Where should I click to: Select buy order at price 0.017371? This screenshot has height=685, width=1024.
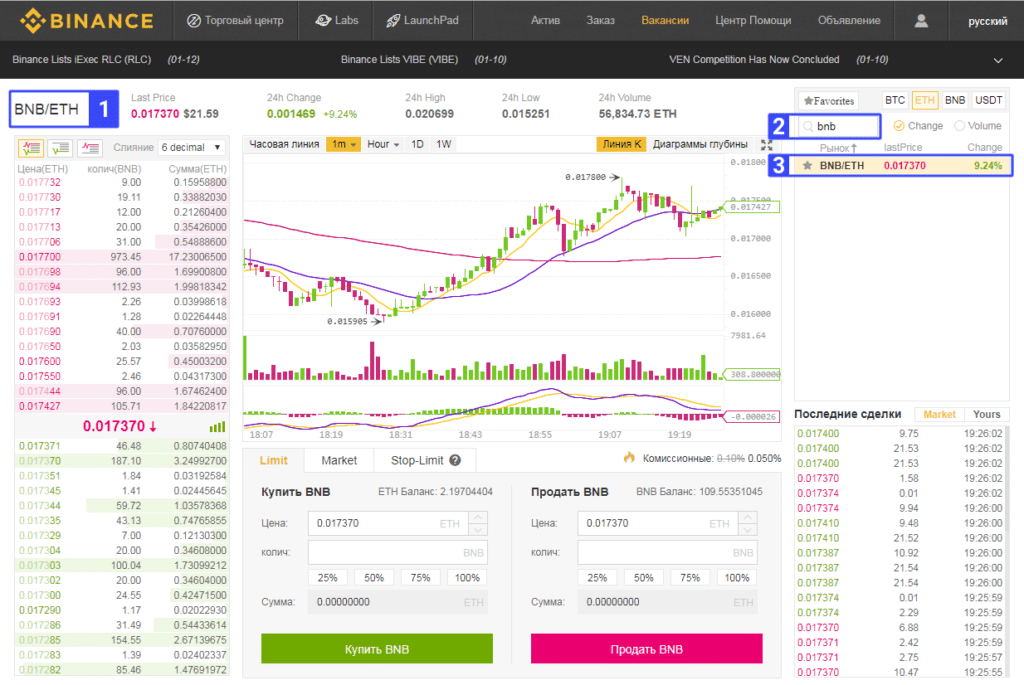pyautogui.click(x=122, y=446)
